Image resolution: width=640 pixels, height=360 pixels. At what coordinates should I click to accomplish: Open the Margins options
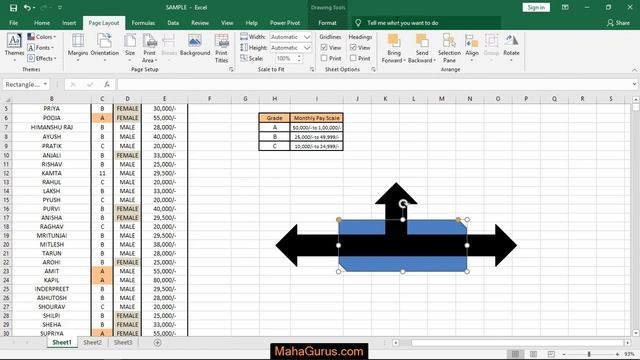click(x=78, y=48)
